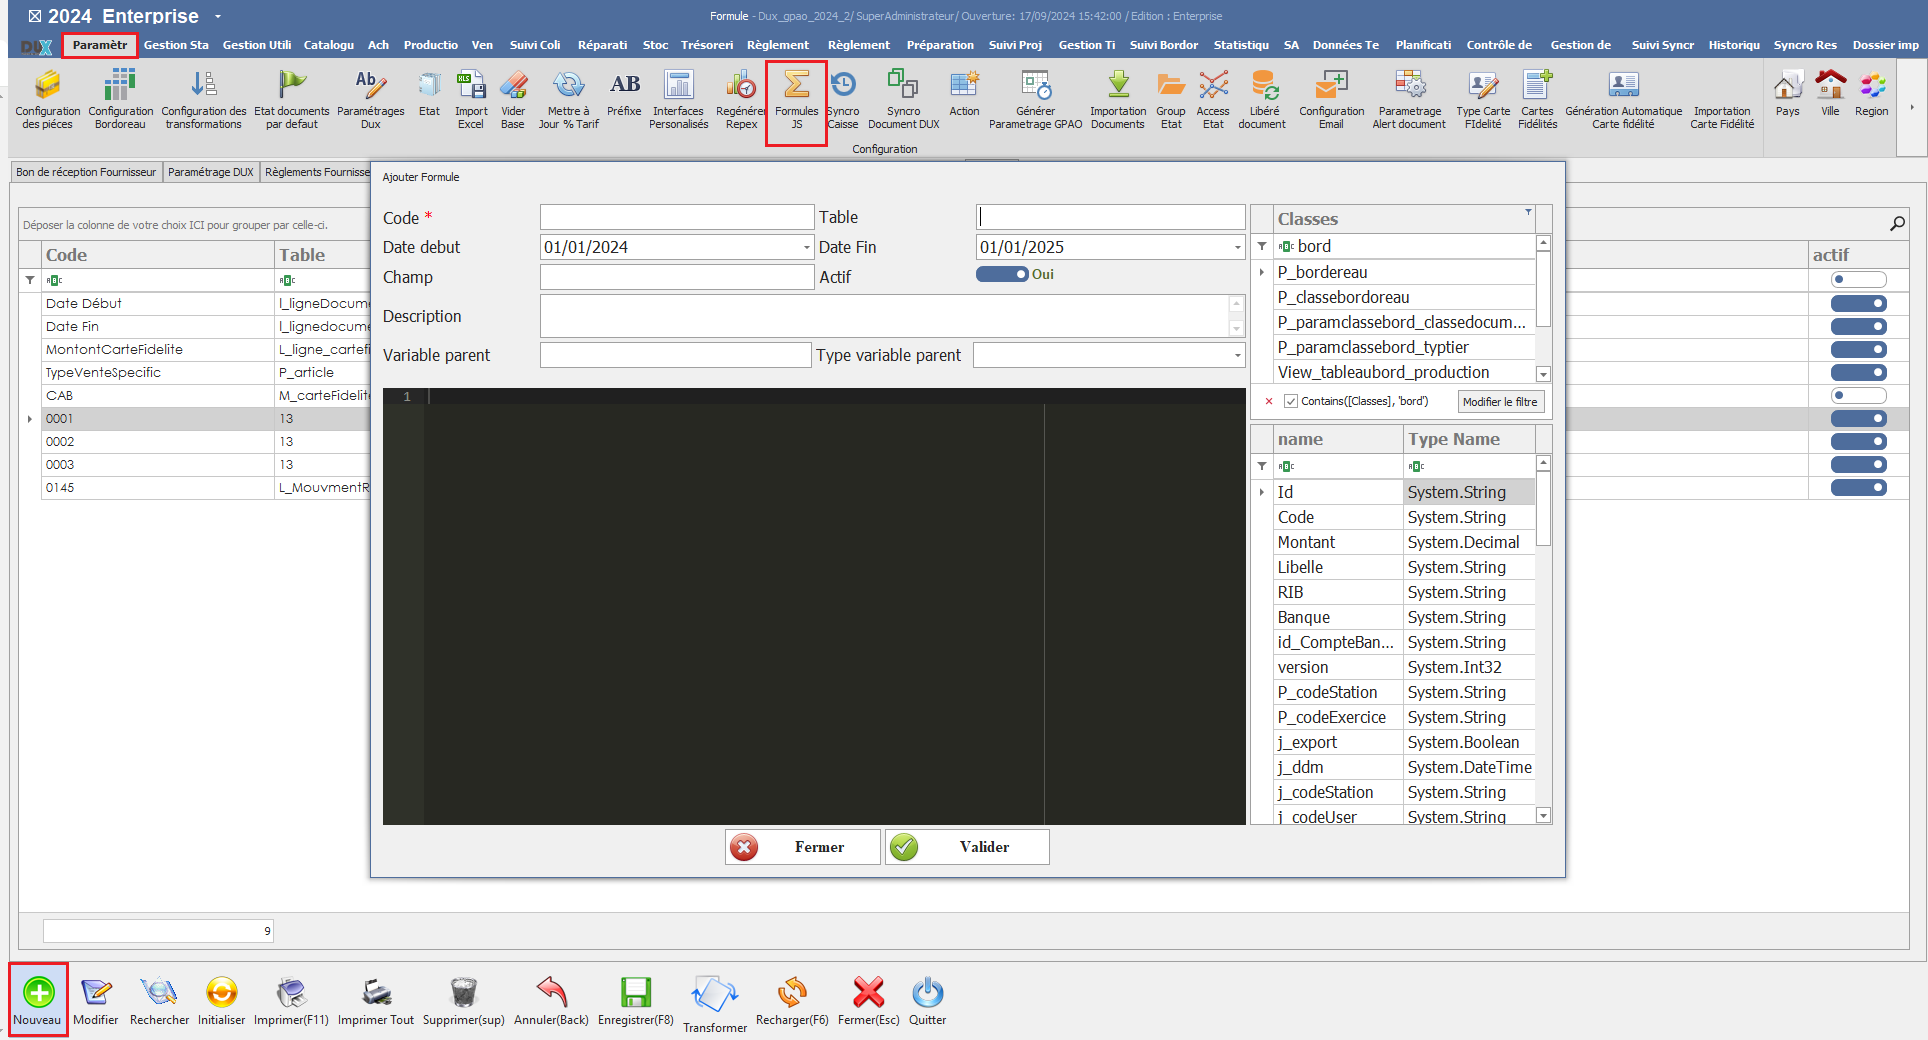Toggle actif switch for CAB row
Image resolution: width=1928 pixels, height=1040 pixels.
coord(1858,395)
